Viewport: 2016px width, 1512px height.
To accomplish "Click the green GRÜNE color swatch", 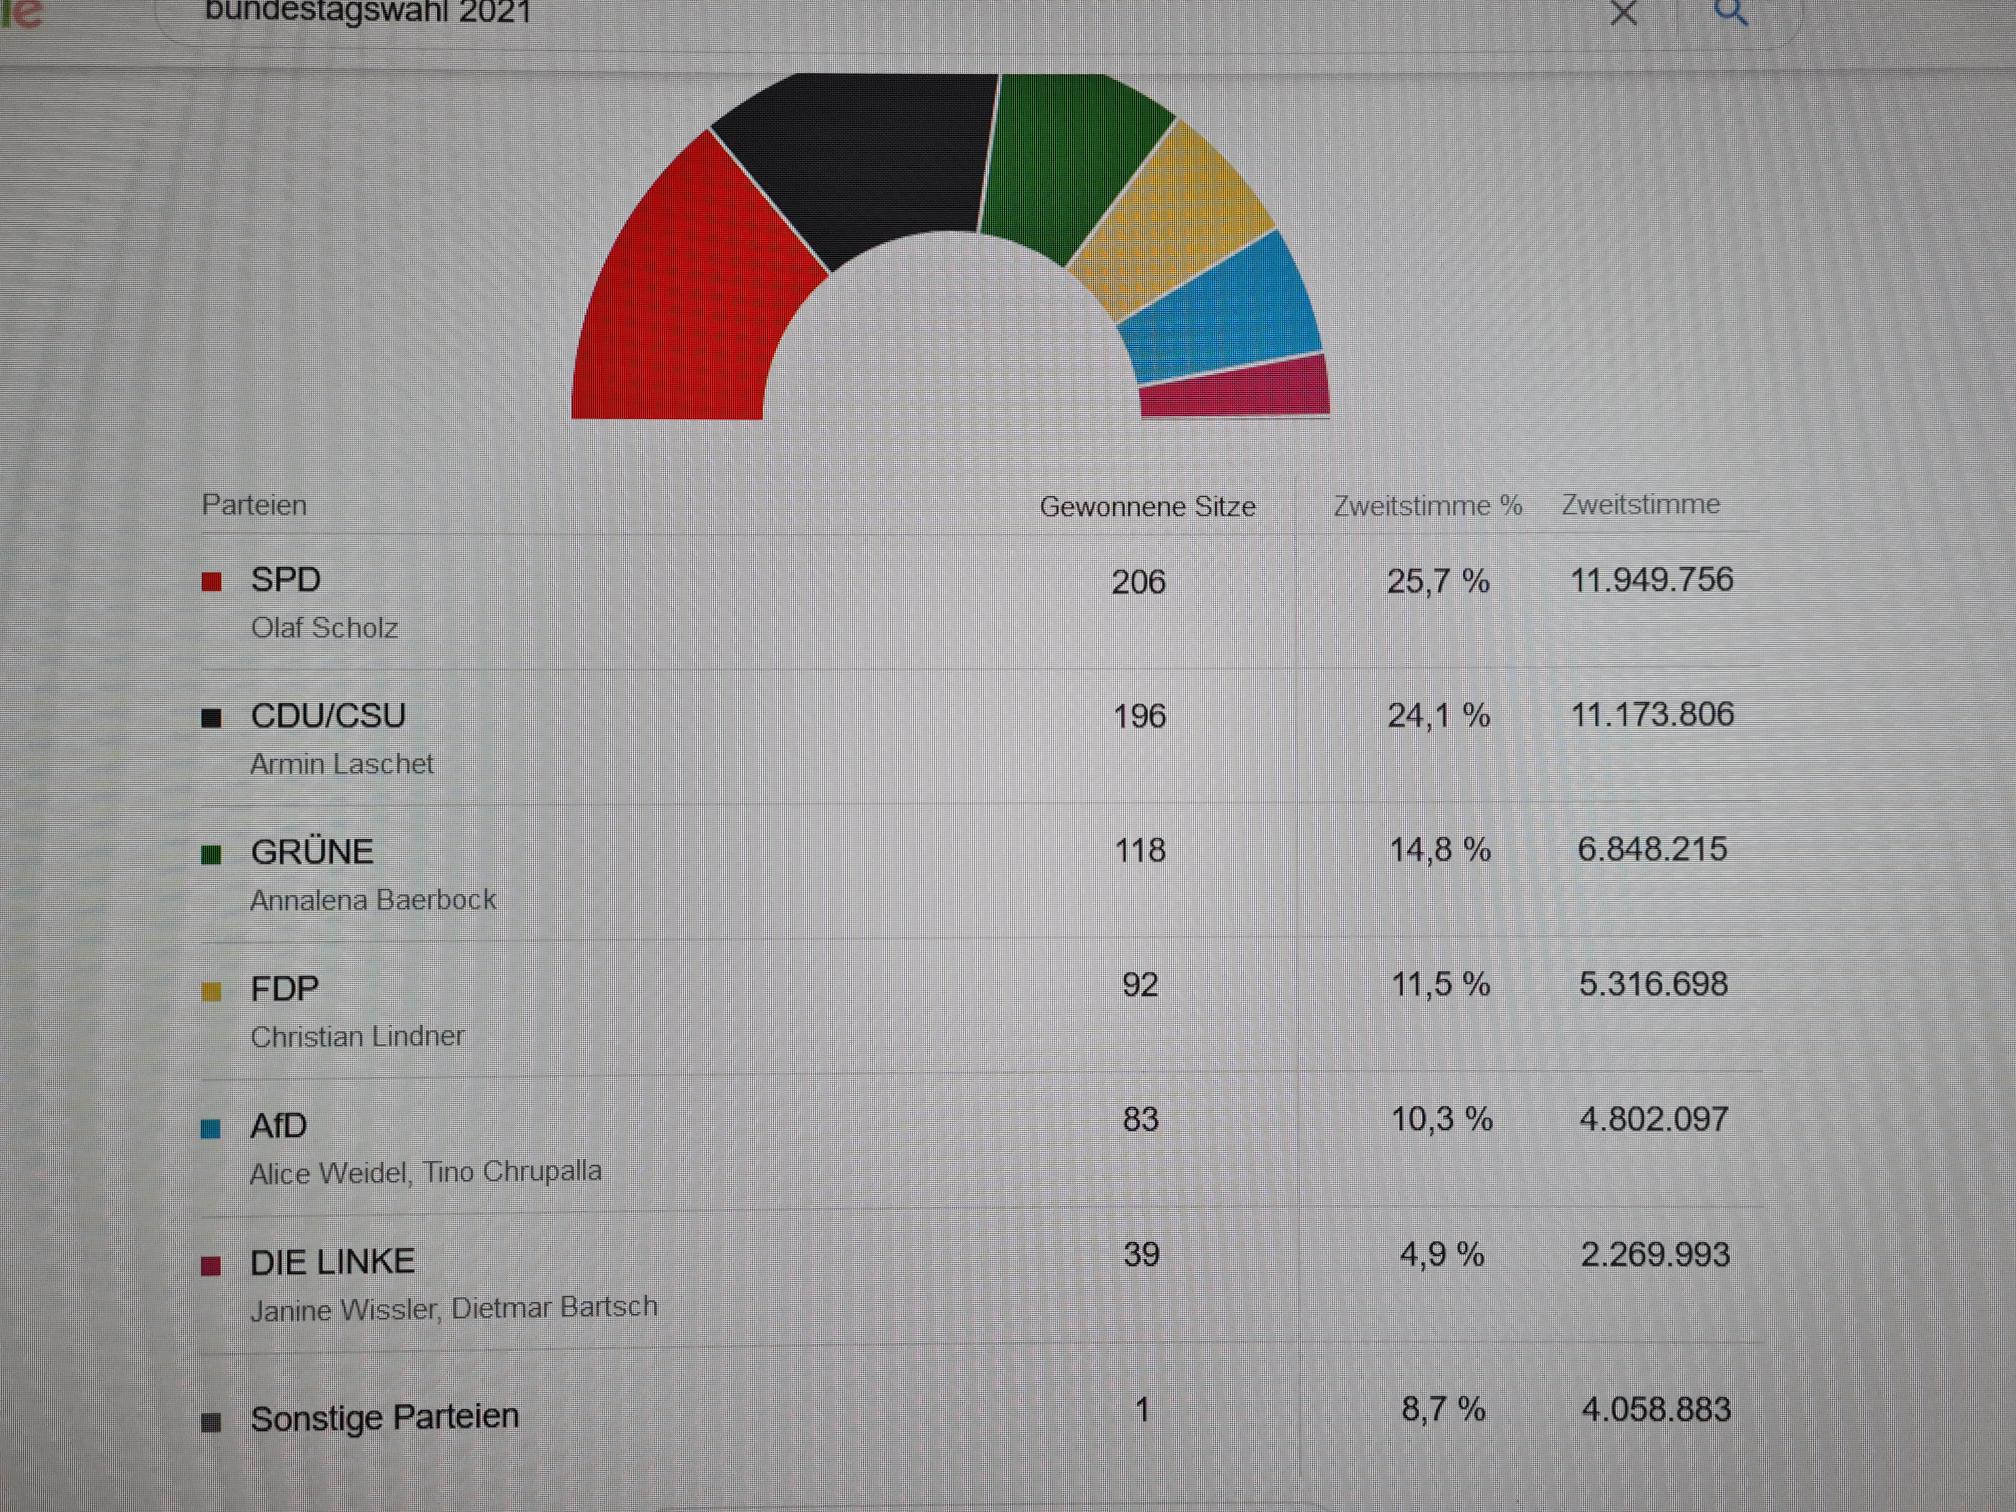I will [211, 854].
